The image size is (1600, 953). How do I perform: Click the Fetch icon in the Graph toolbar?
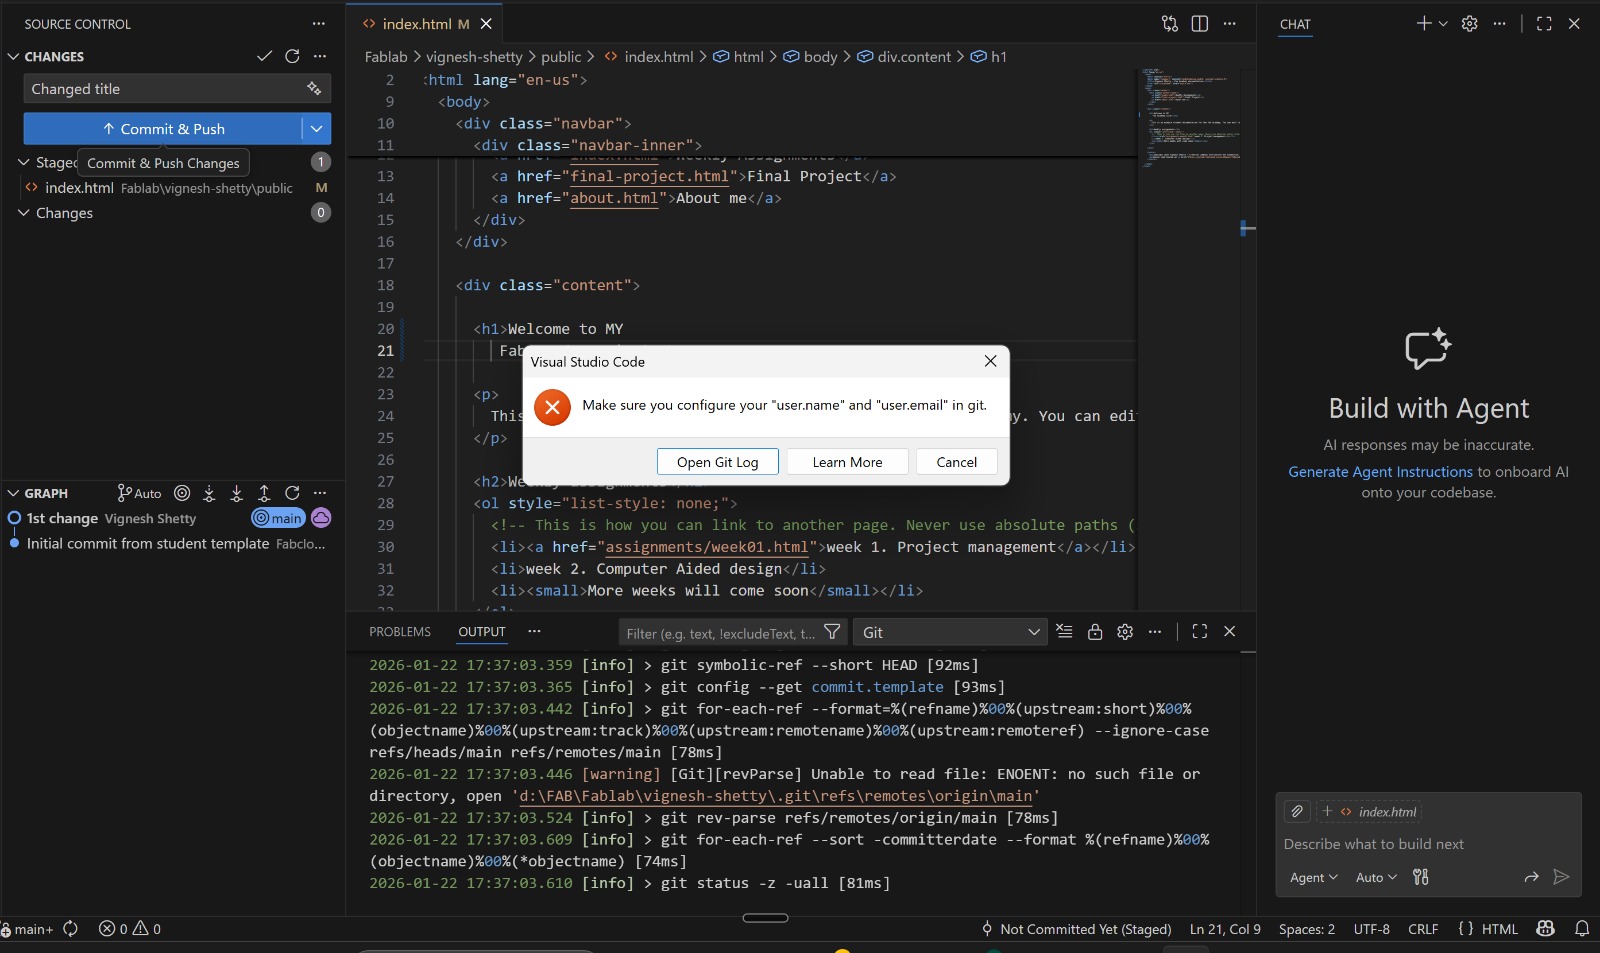pyautogui.click(x=209, y=493)
